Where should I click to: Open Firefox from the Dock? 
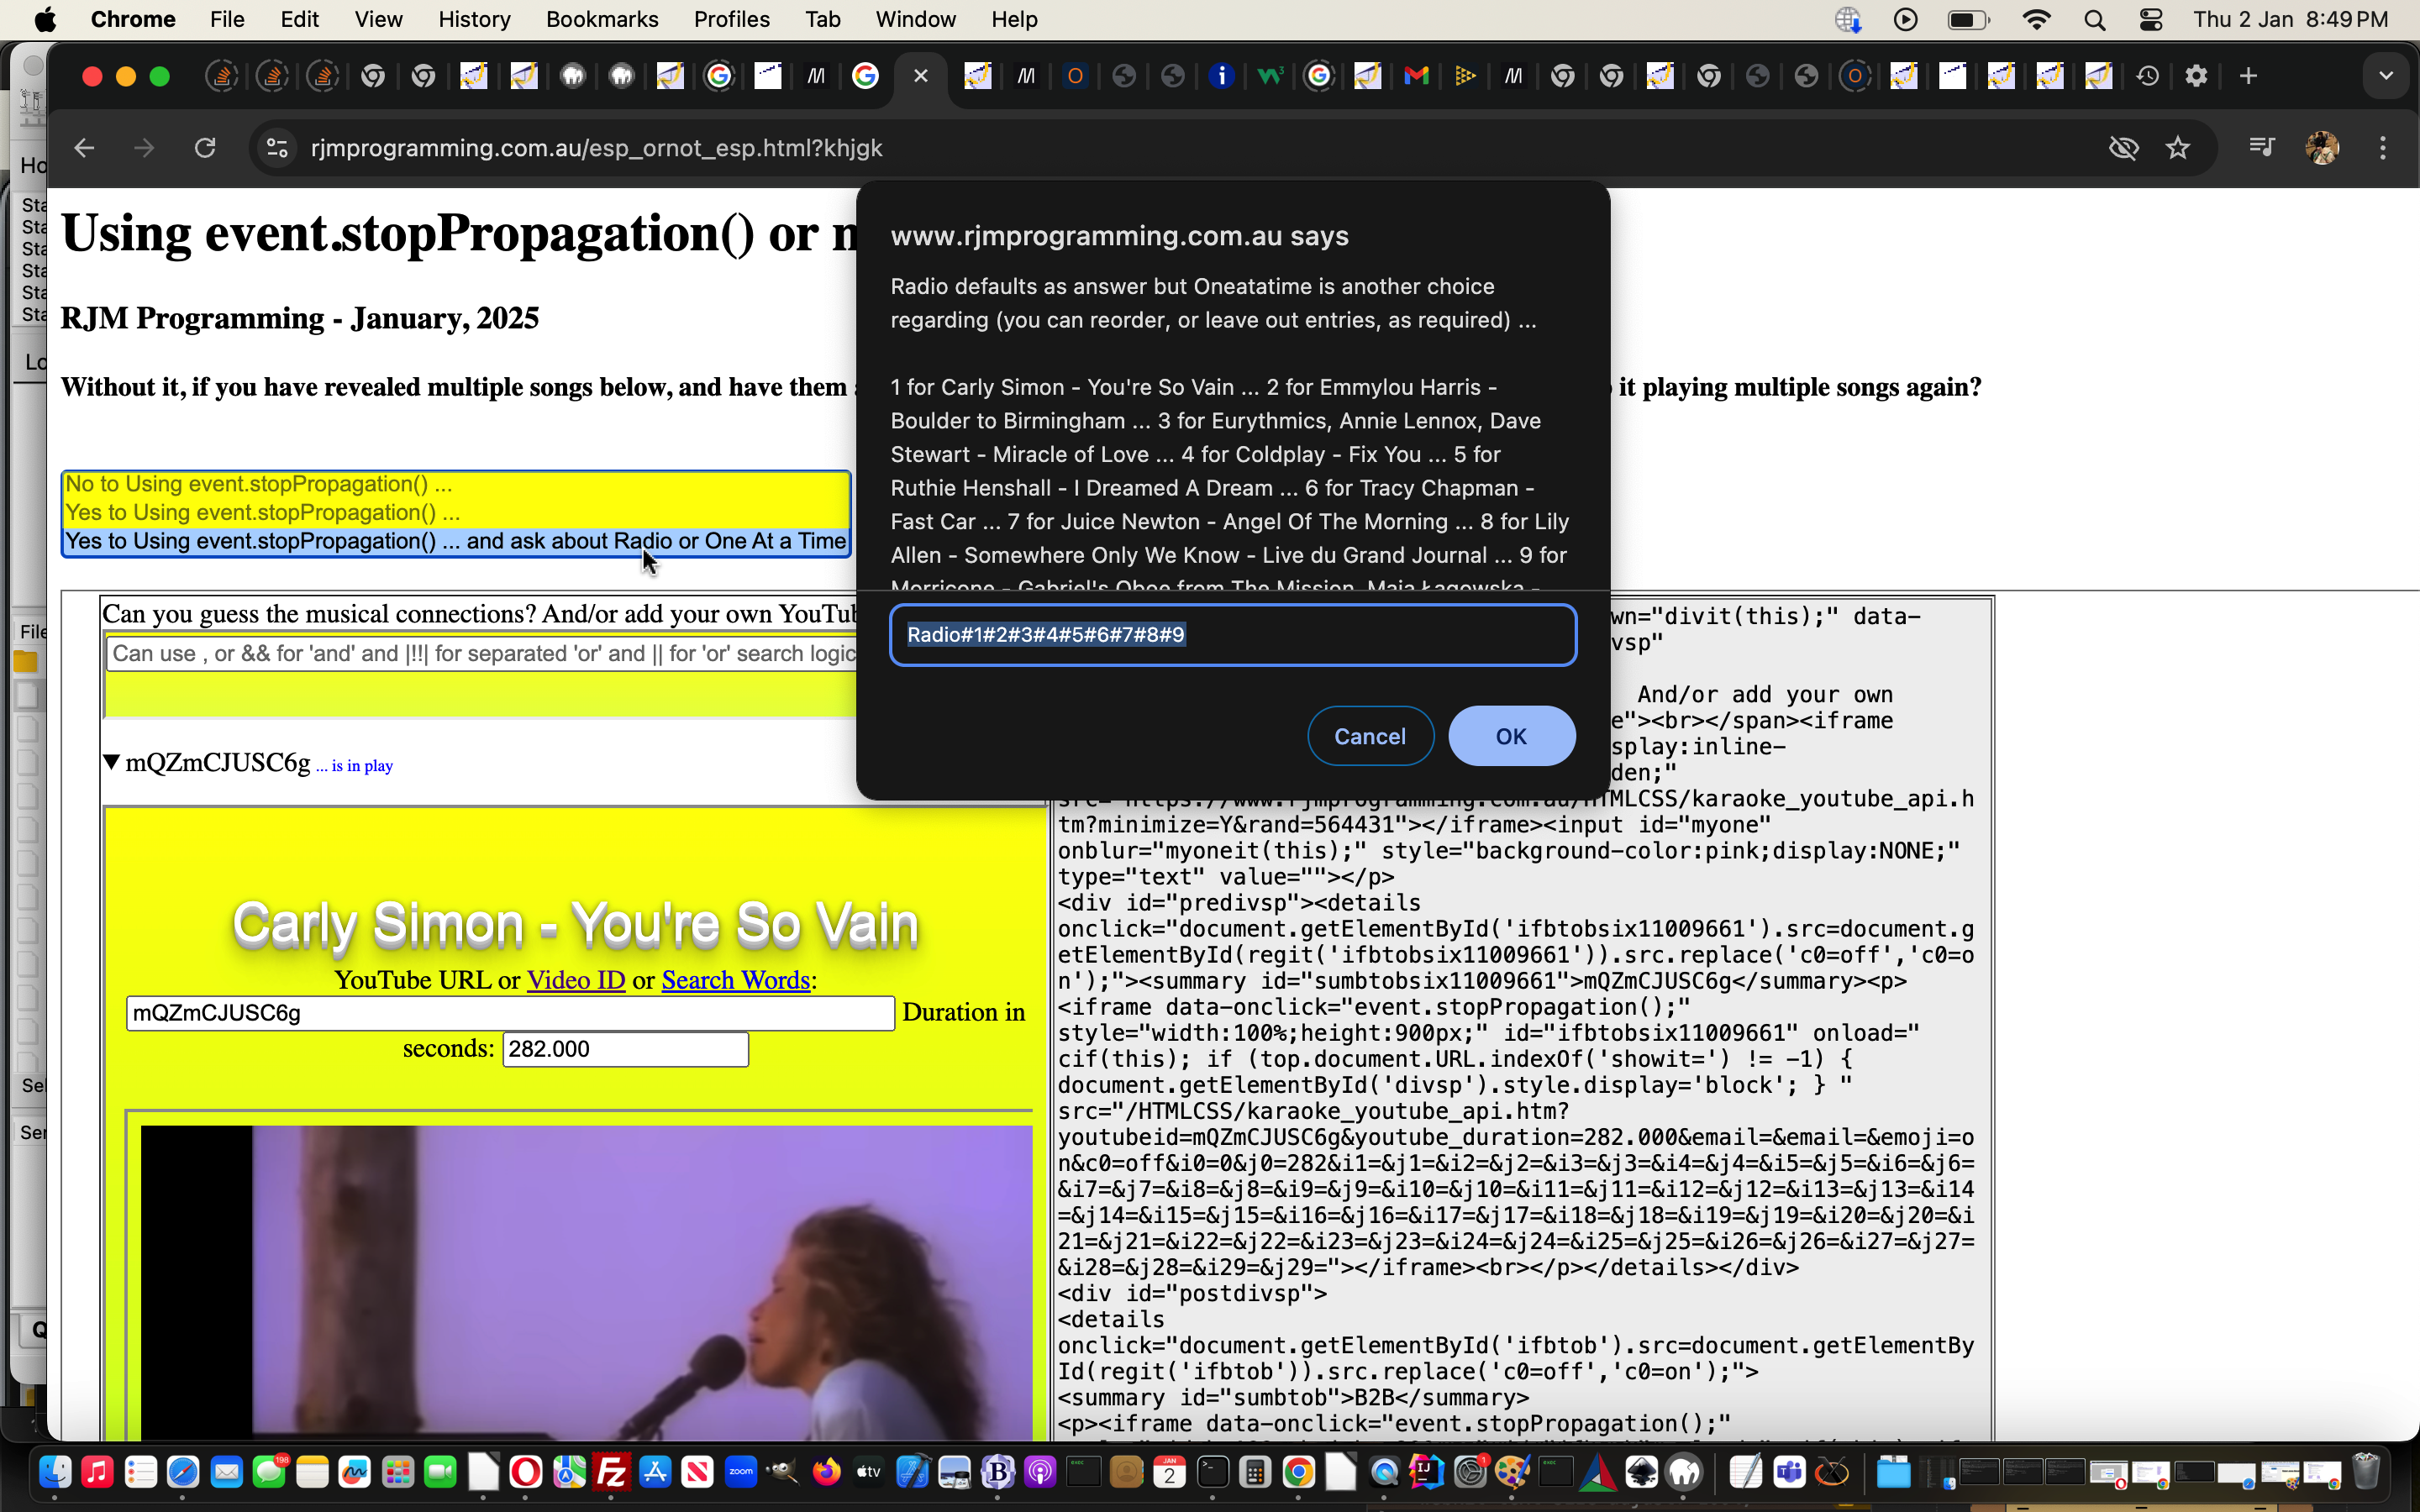826,1472
